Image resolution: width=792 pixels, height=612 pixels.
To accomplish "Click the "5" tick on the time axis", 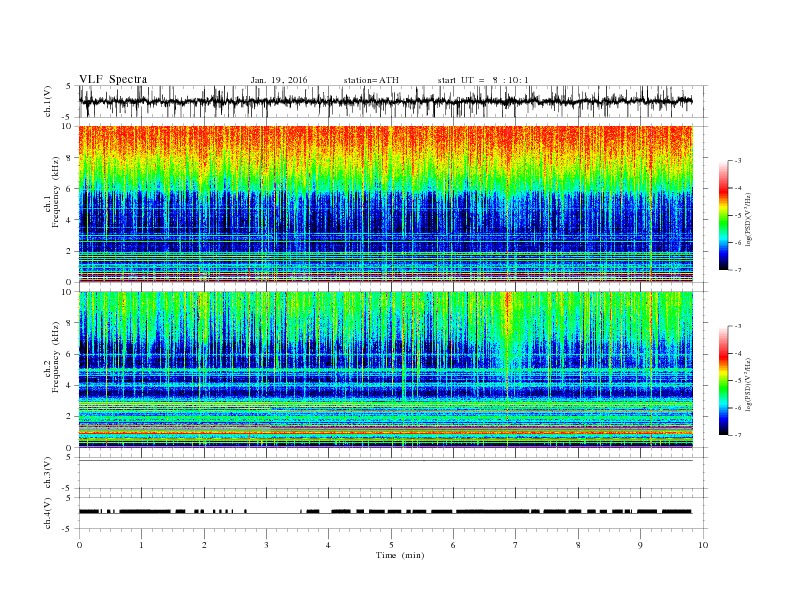I will (391, 545).
